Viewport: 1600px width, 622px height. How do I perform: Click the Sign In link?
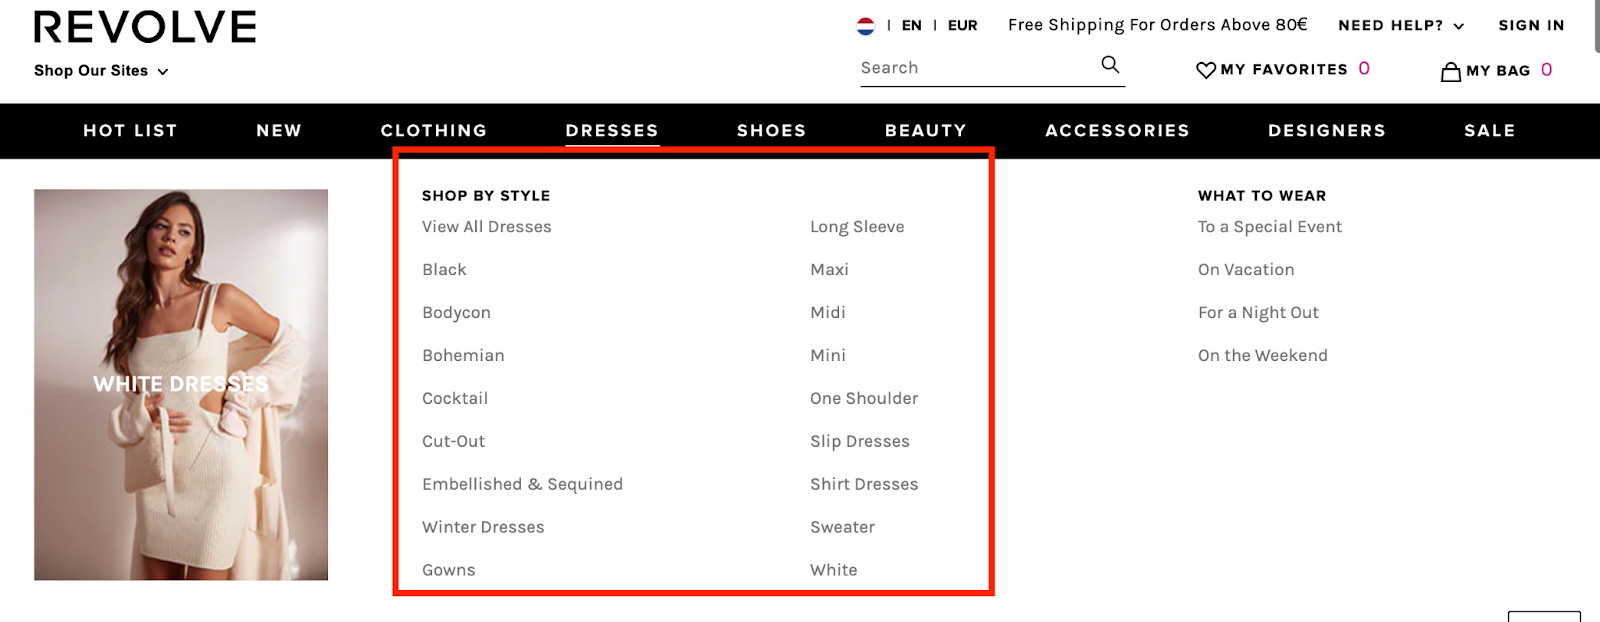pos(1530,25)
